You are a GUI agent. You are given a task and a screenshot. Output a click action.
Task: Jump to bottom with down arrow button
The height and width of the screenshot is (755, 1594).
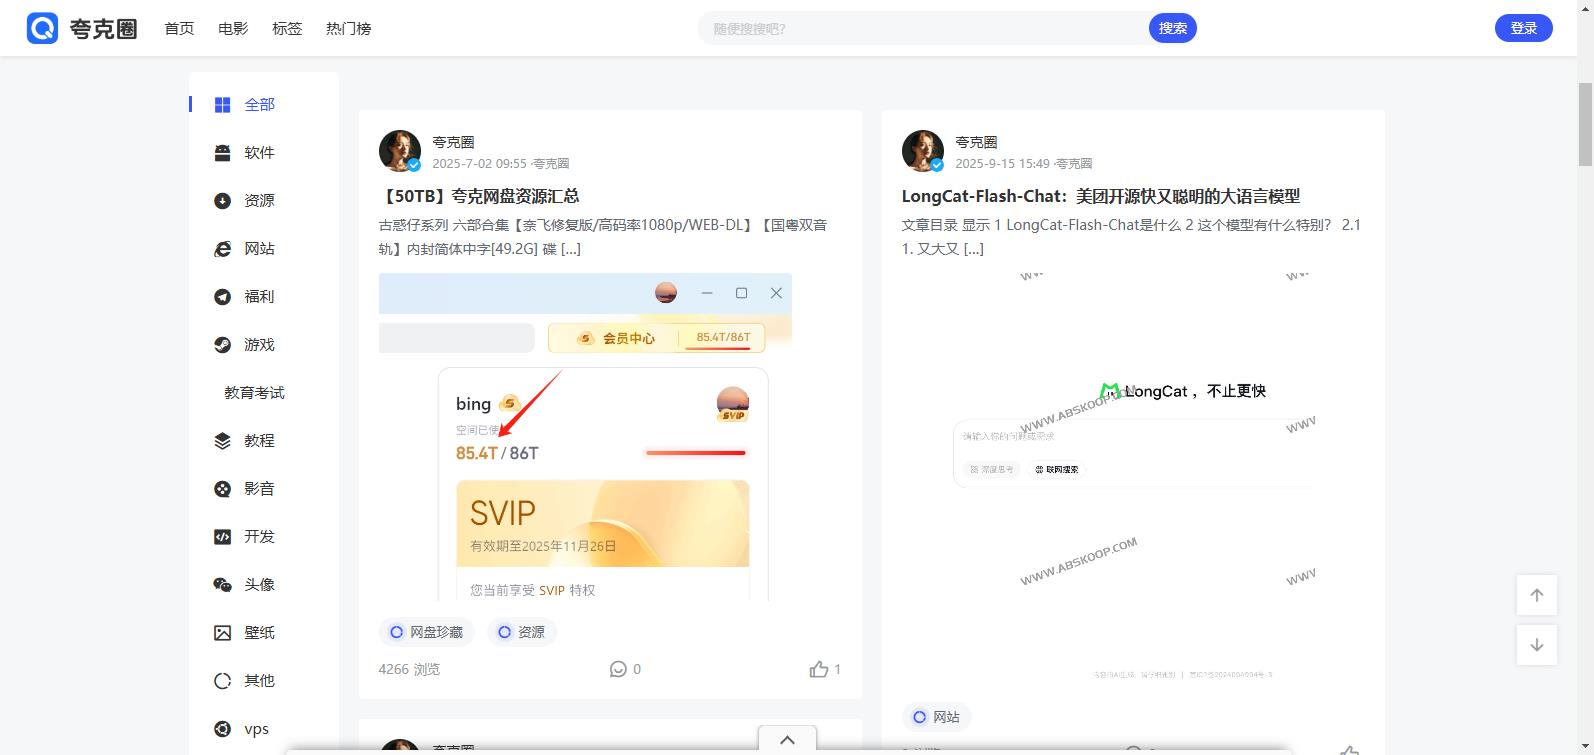(1537, 645)
